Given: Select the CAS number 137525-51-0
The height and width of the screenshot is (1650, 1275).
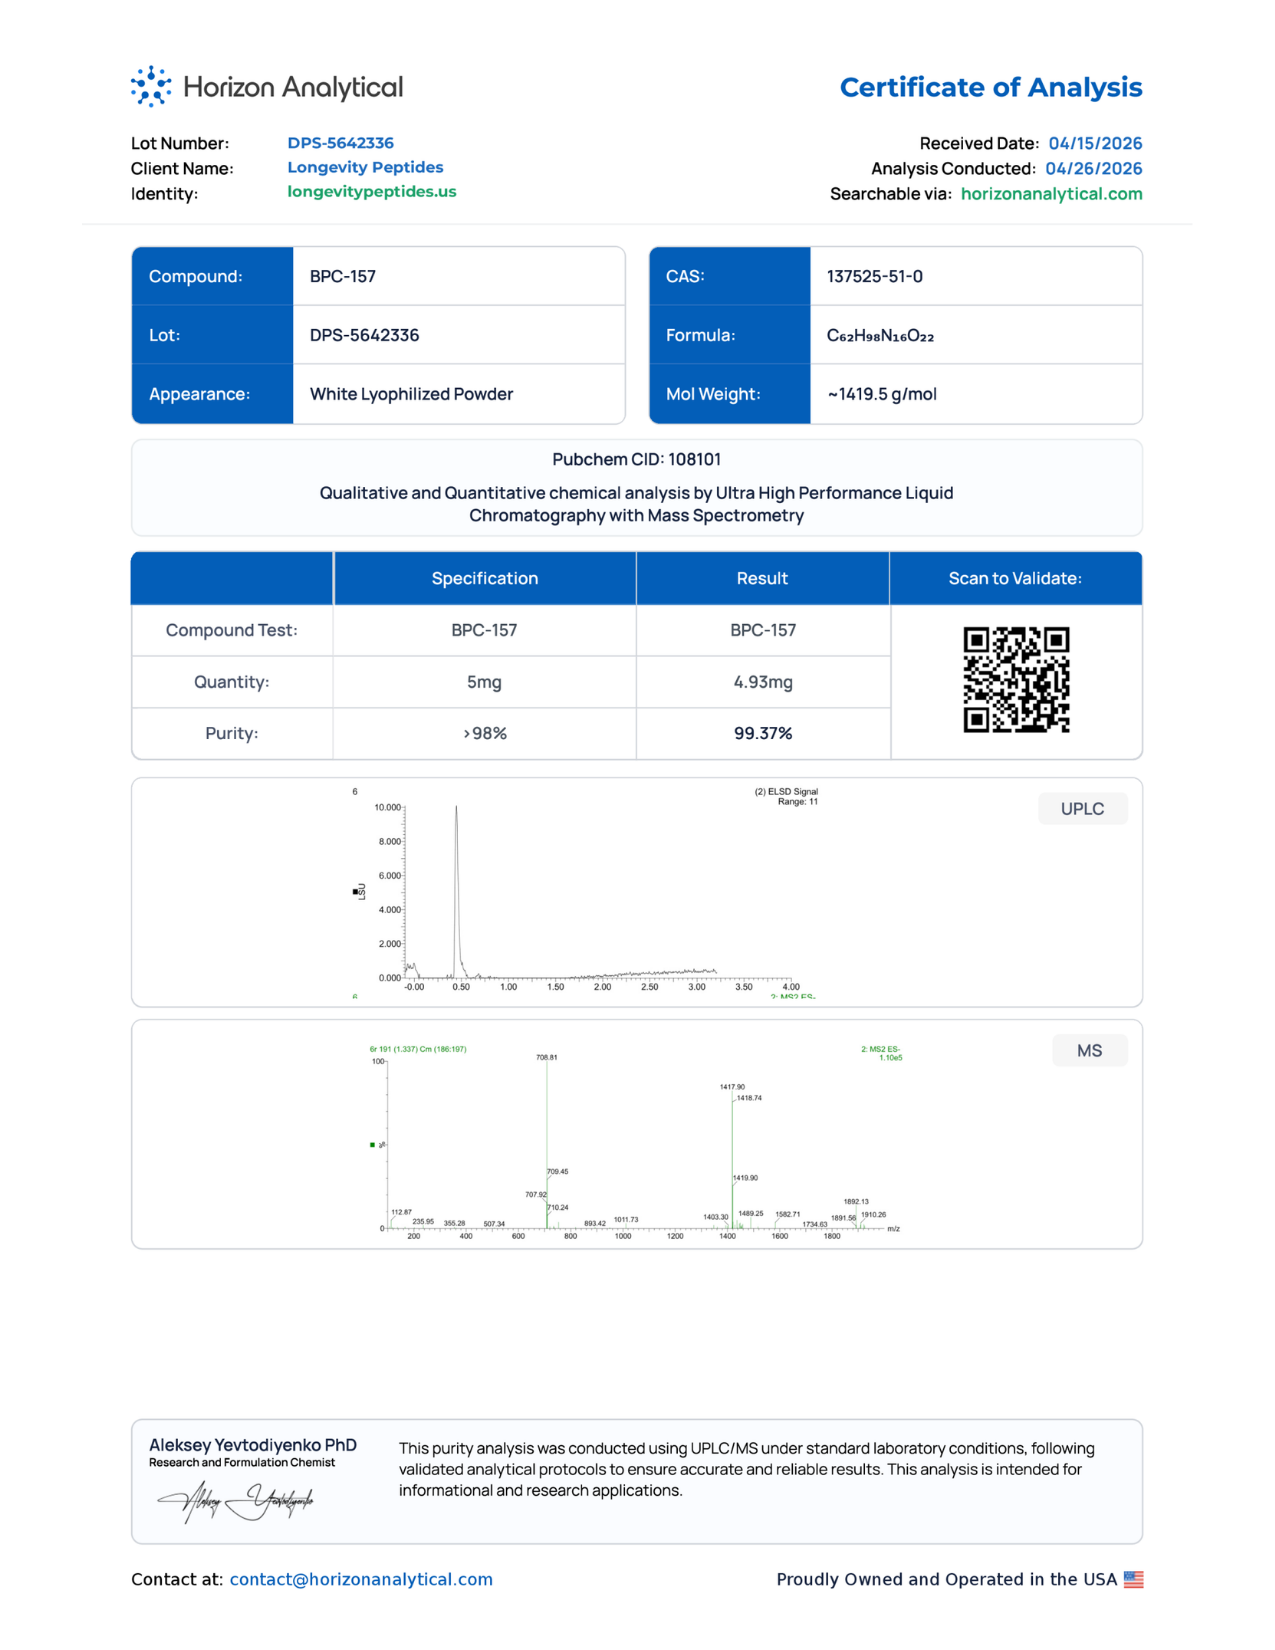Looking at the screenshot, I should tap(875, 276).
